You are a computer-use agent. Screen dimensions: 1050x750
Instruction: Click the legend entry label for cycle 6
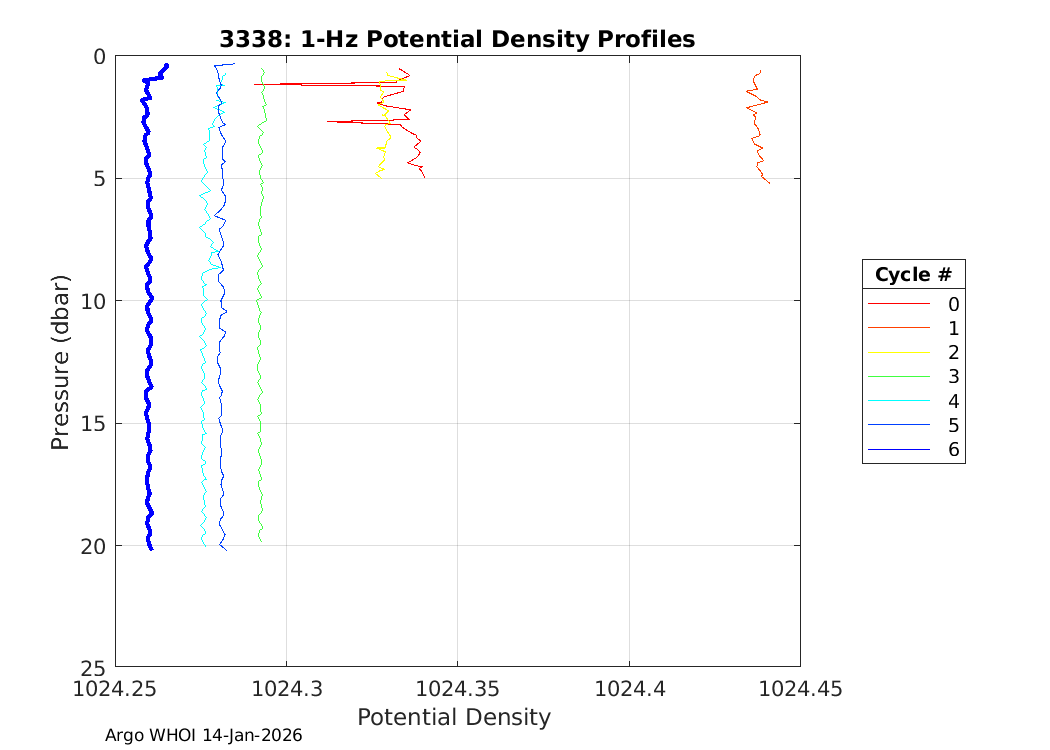(953, 450)
